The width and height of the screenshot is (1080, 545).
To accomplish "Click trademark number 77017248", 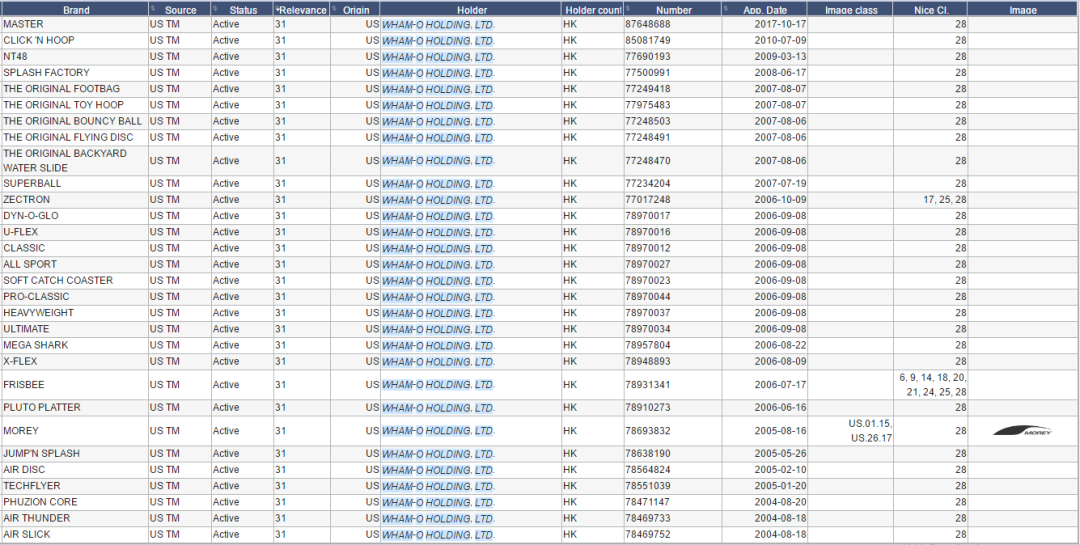I will coord(647,200).
